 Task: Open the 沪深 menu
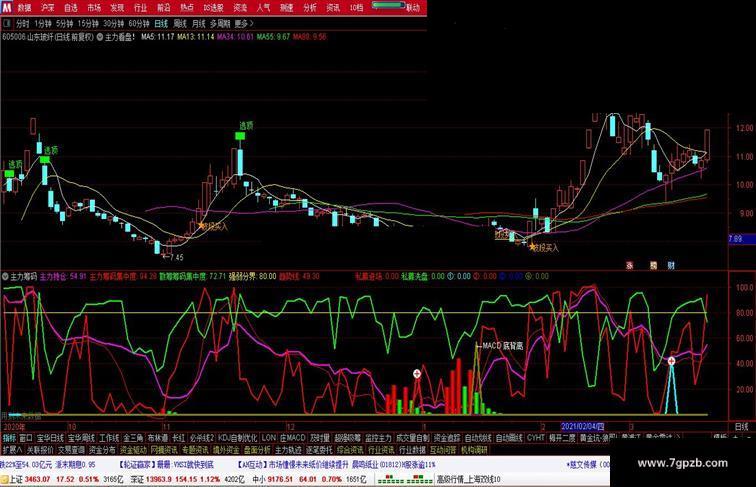tap(48, 8)
